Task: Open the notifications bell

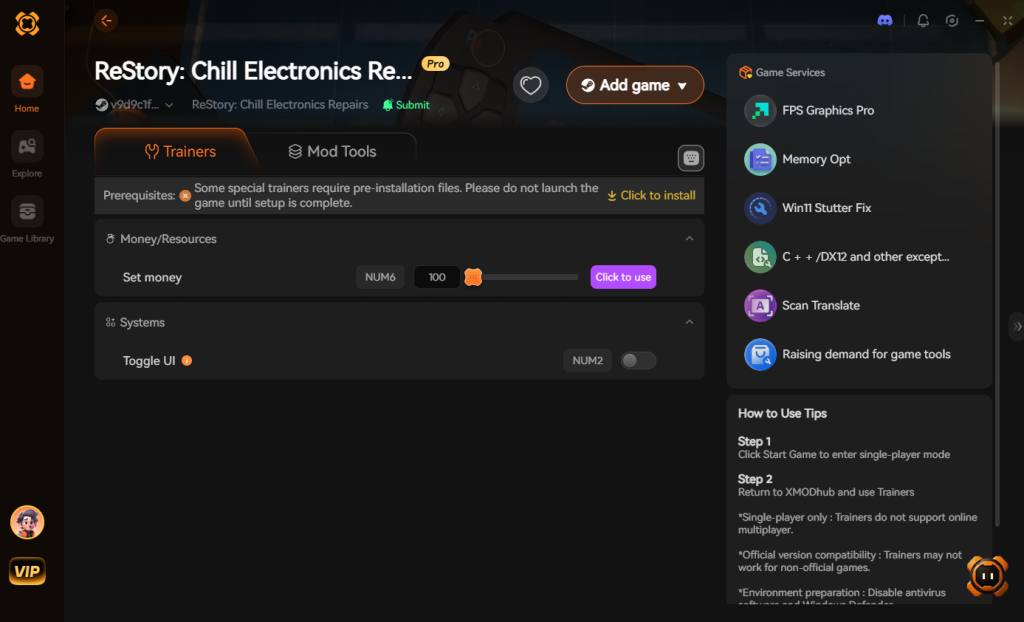Action: 923,21
